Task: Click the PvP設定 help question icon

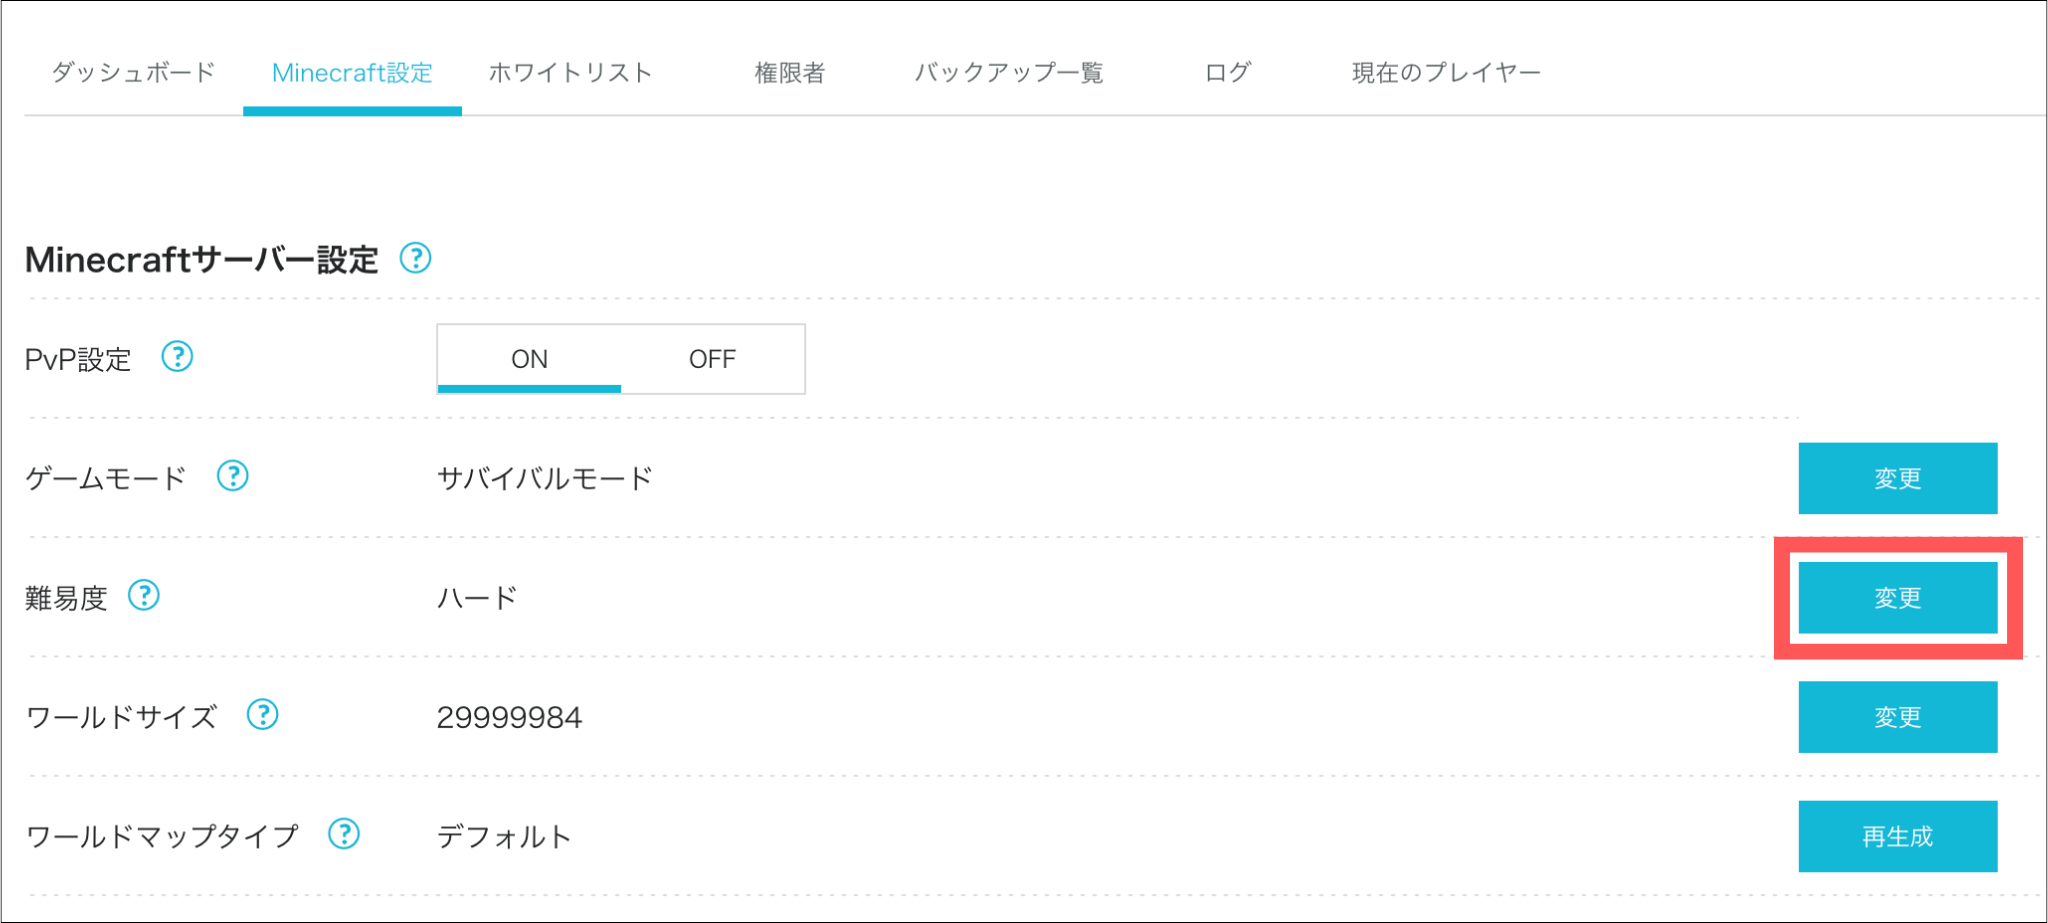Action: 177,356
